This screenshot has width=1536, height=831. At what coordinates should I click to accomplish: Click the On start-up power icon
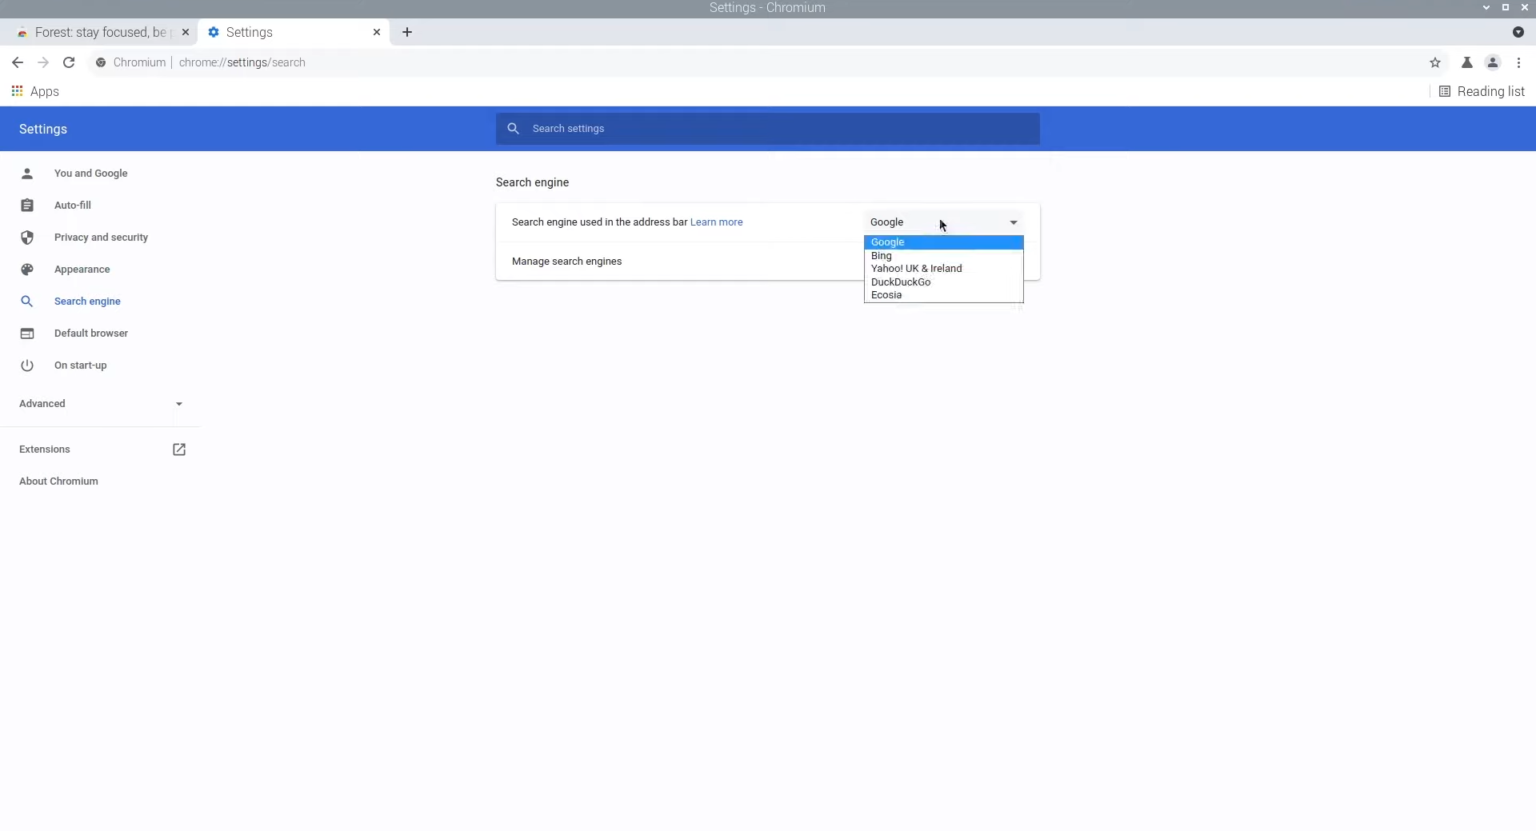[27, 365]
